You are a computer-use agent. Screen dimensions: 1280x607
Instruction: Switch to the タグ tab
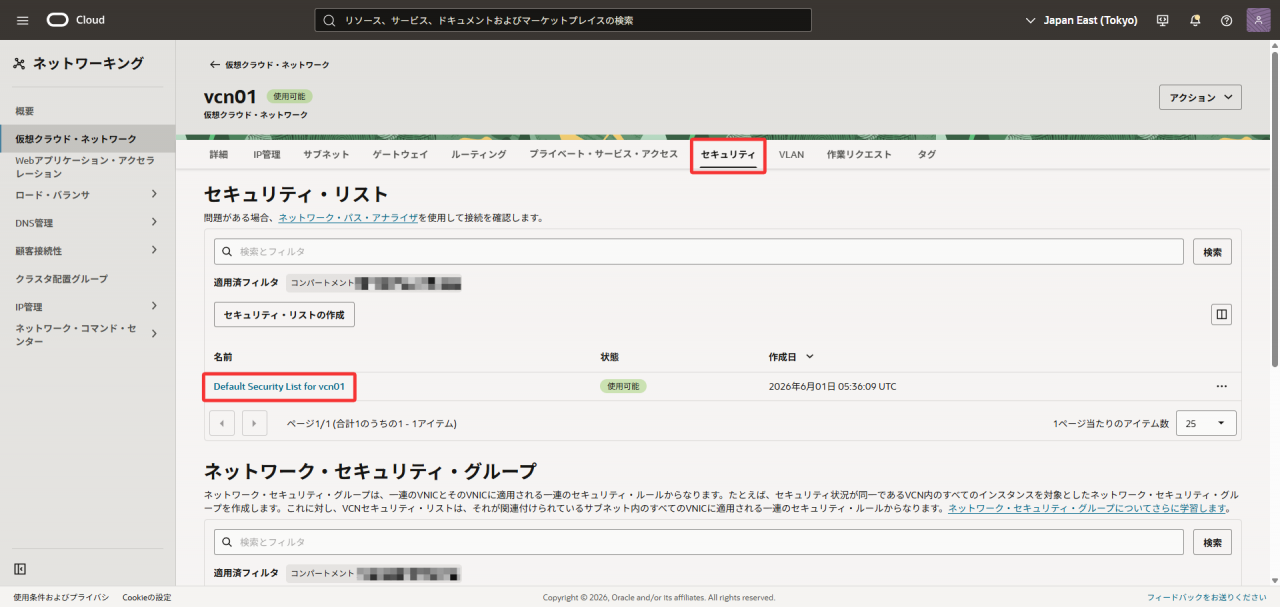927,155
